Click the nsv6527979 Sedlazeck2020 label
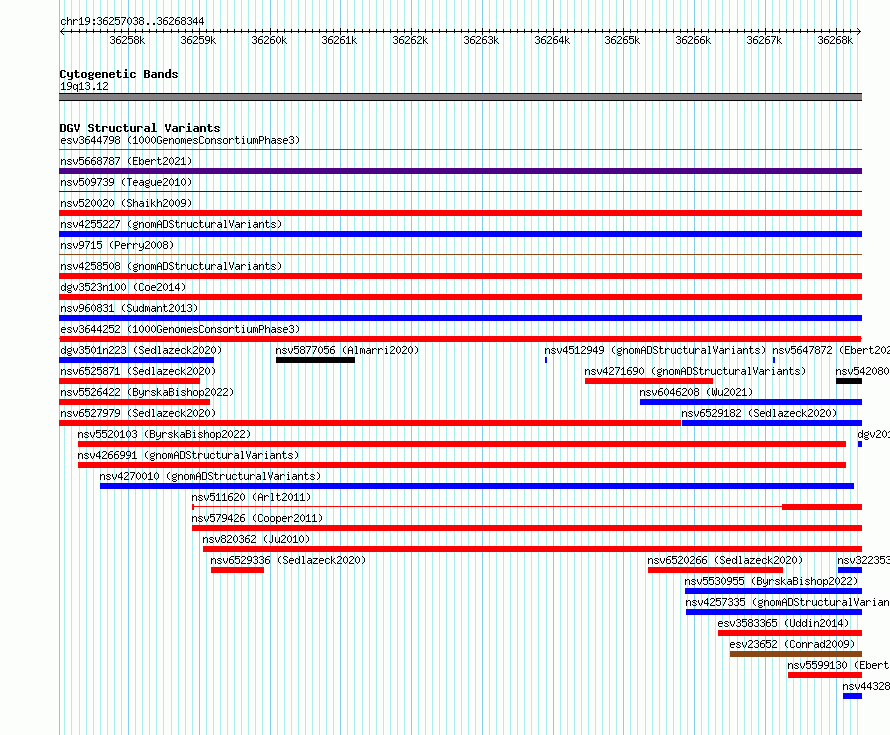This screenshot has width=890, height=735. (138, 413)
